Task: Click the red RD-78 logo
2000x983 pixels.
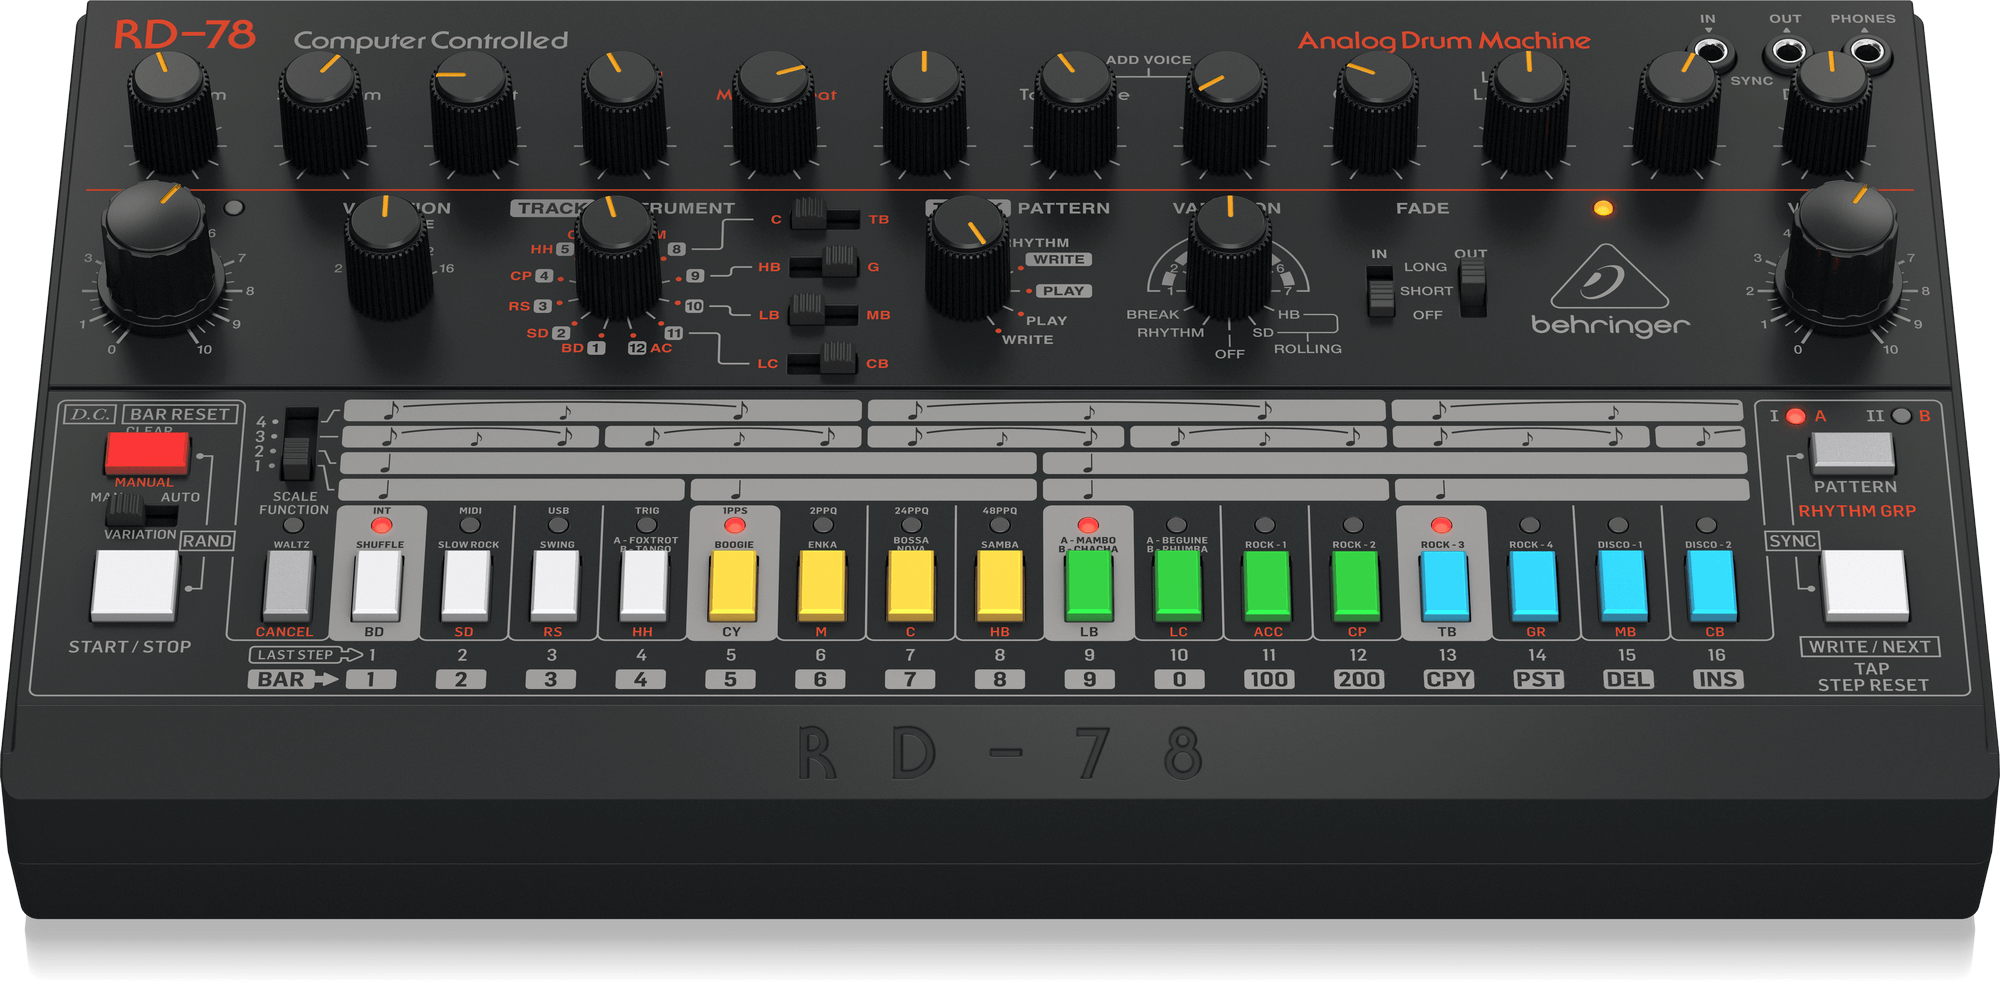Action: (185, 35)
